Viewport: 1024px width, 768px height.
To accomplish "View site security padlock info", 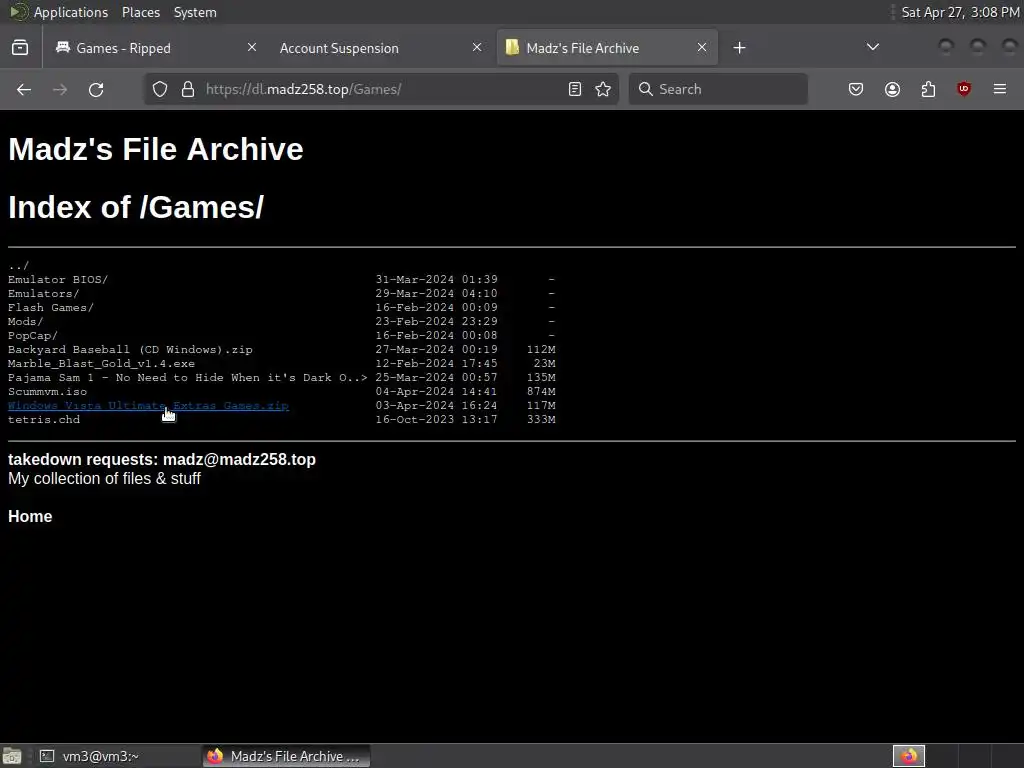I will [x=188, y=89].
